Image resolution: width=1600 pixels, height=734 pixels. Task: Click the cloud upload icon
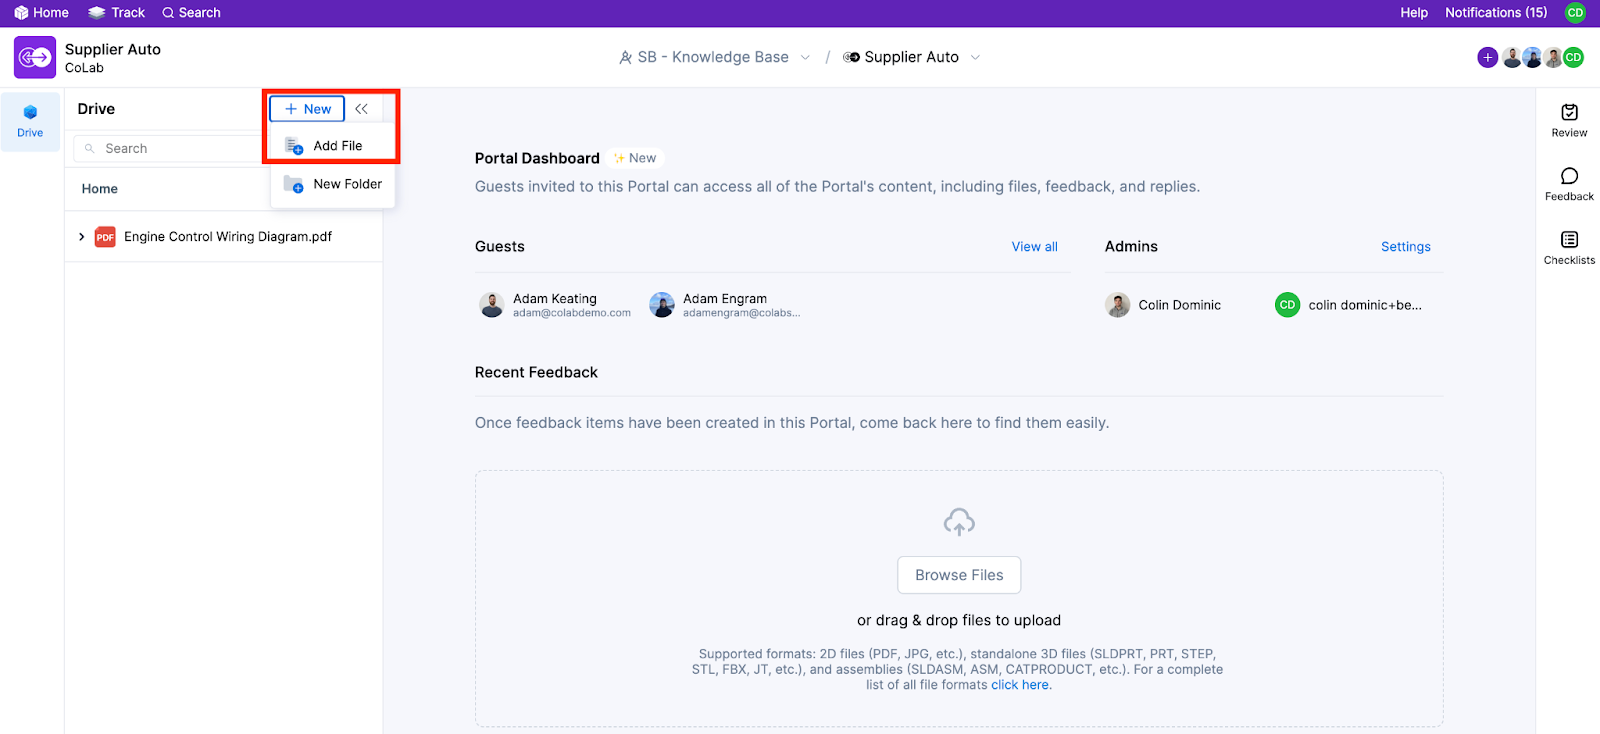(959, 522)
